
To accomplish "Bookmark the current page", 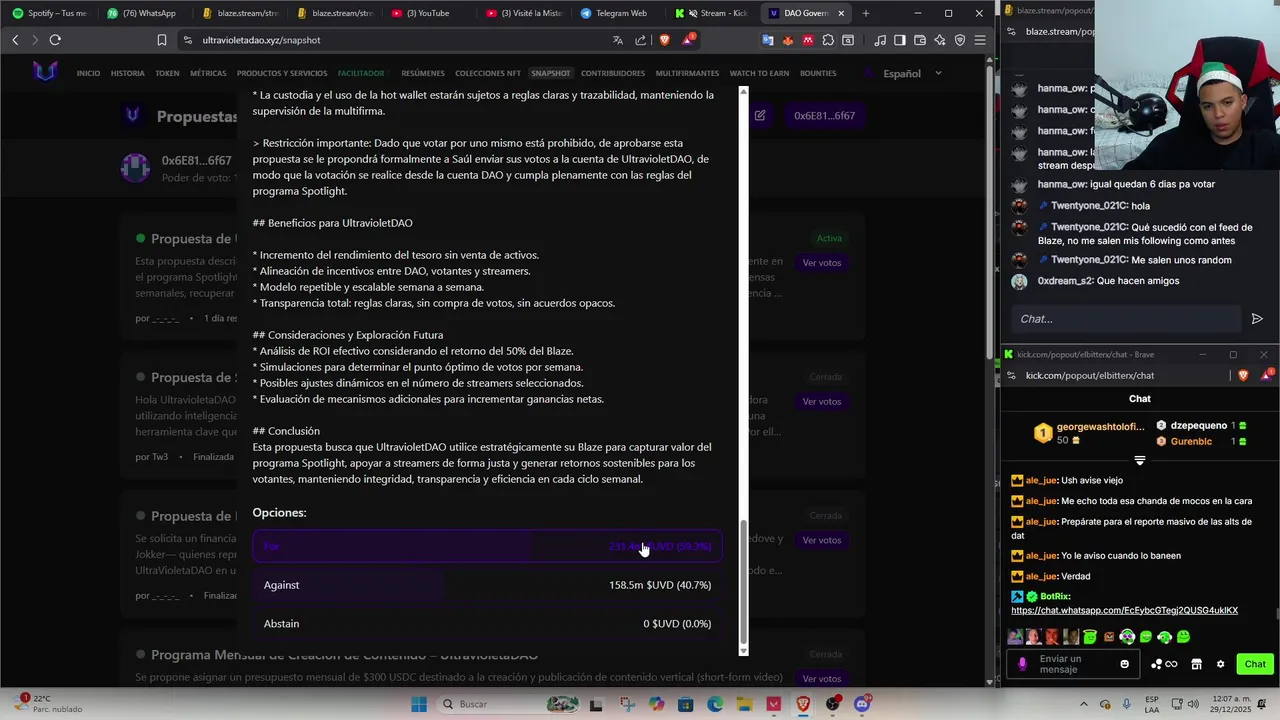I will pos(162,40).
